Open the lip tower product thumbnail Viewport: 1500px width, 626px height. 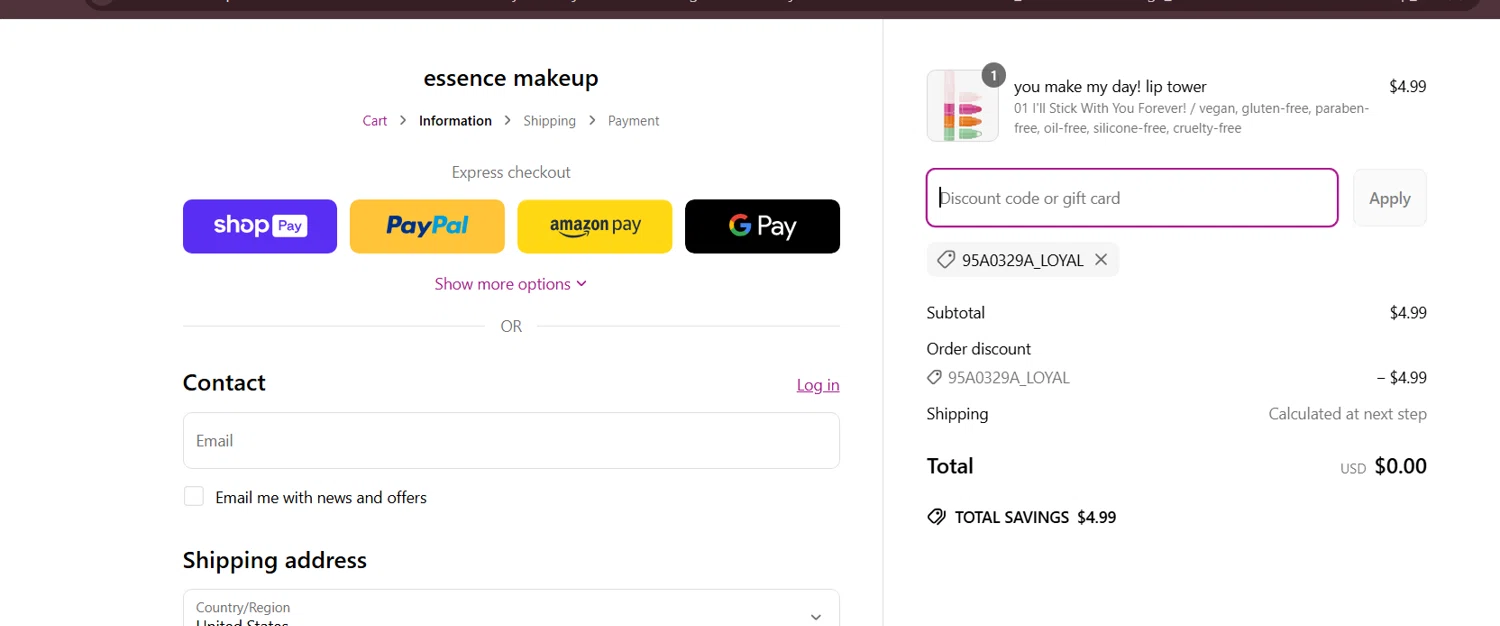click(962, 106)
